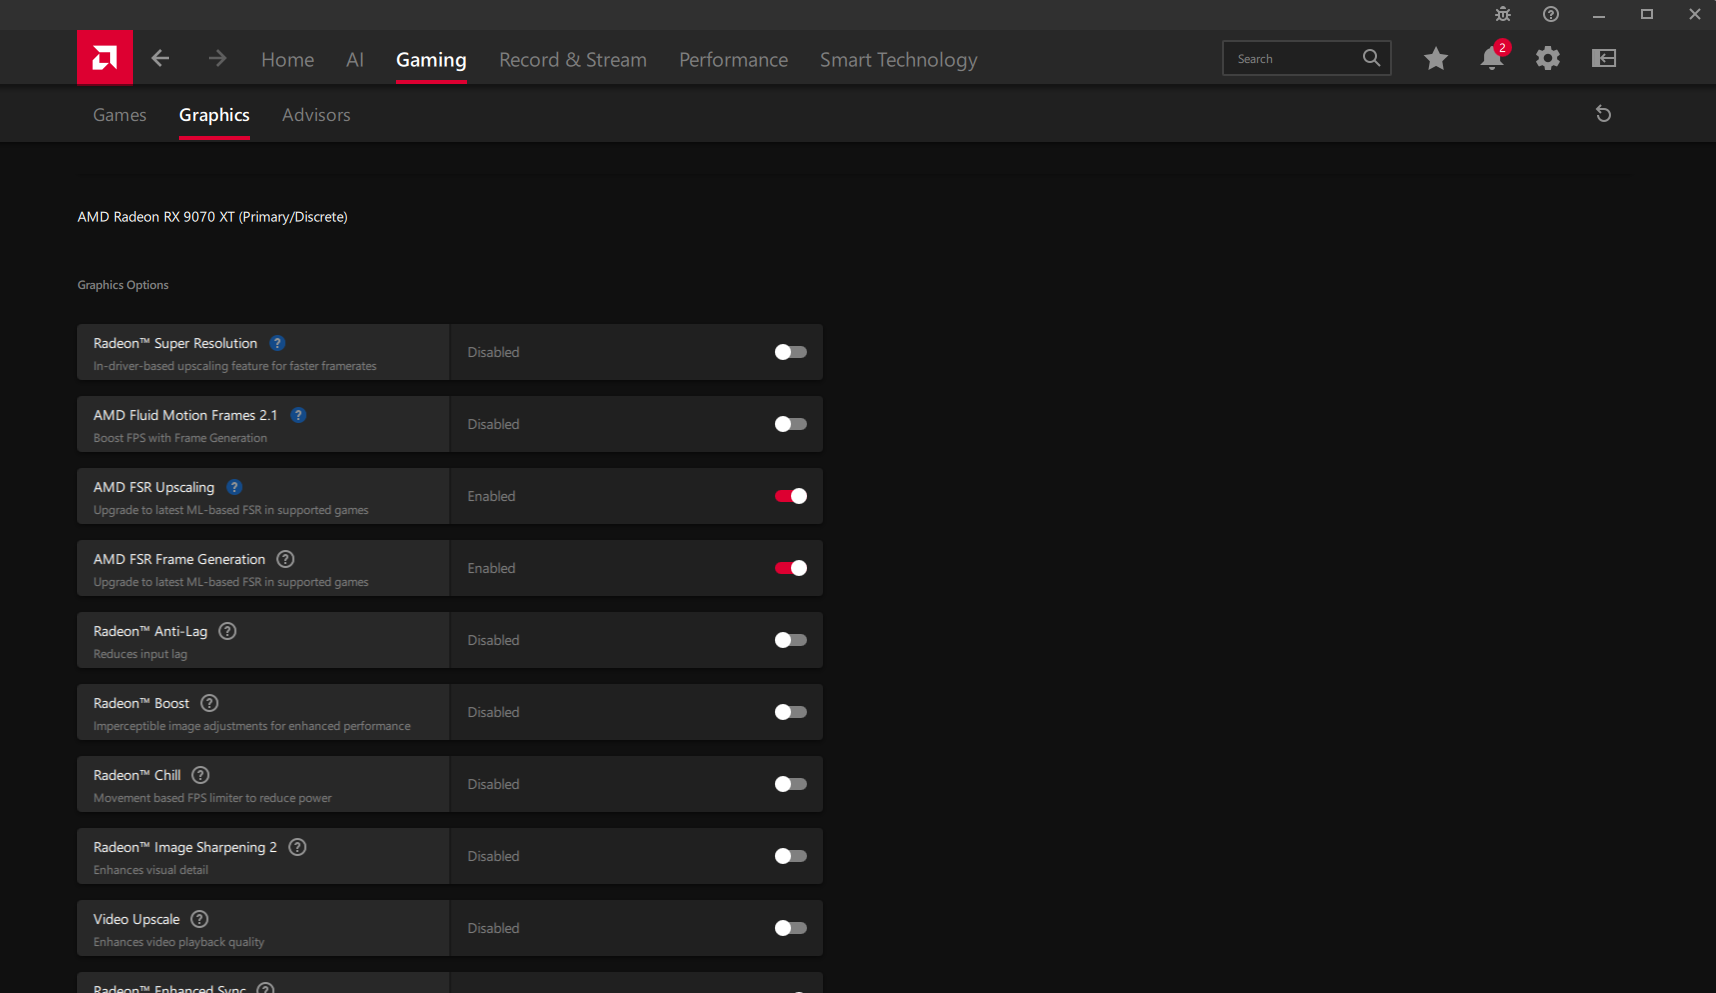Enable Radeon Super Resolution toggle
Viewport: 1716px width, 993px height.
(790, 352)
